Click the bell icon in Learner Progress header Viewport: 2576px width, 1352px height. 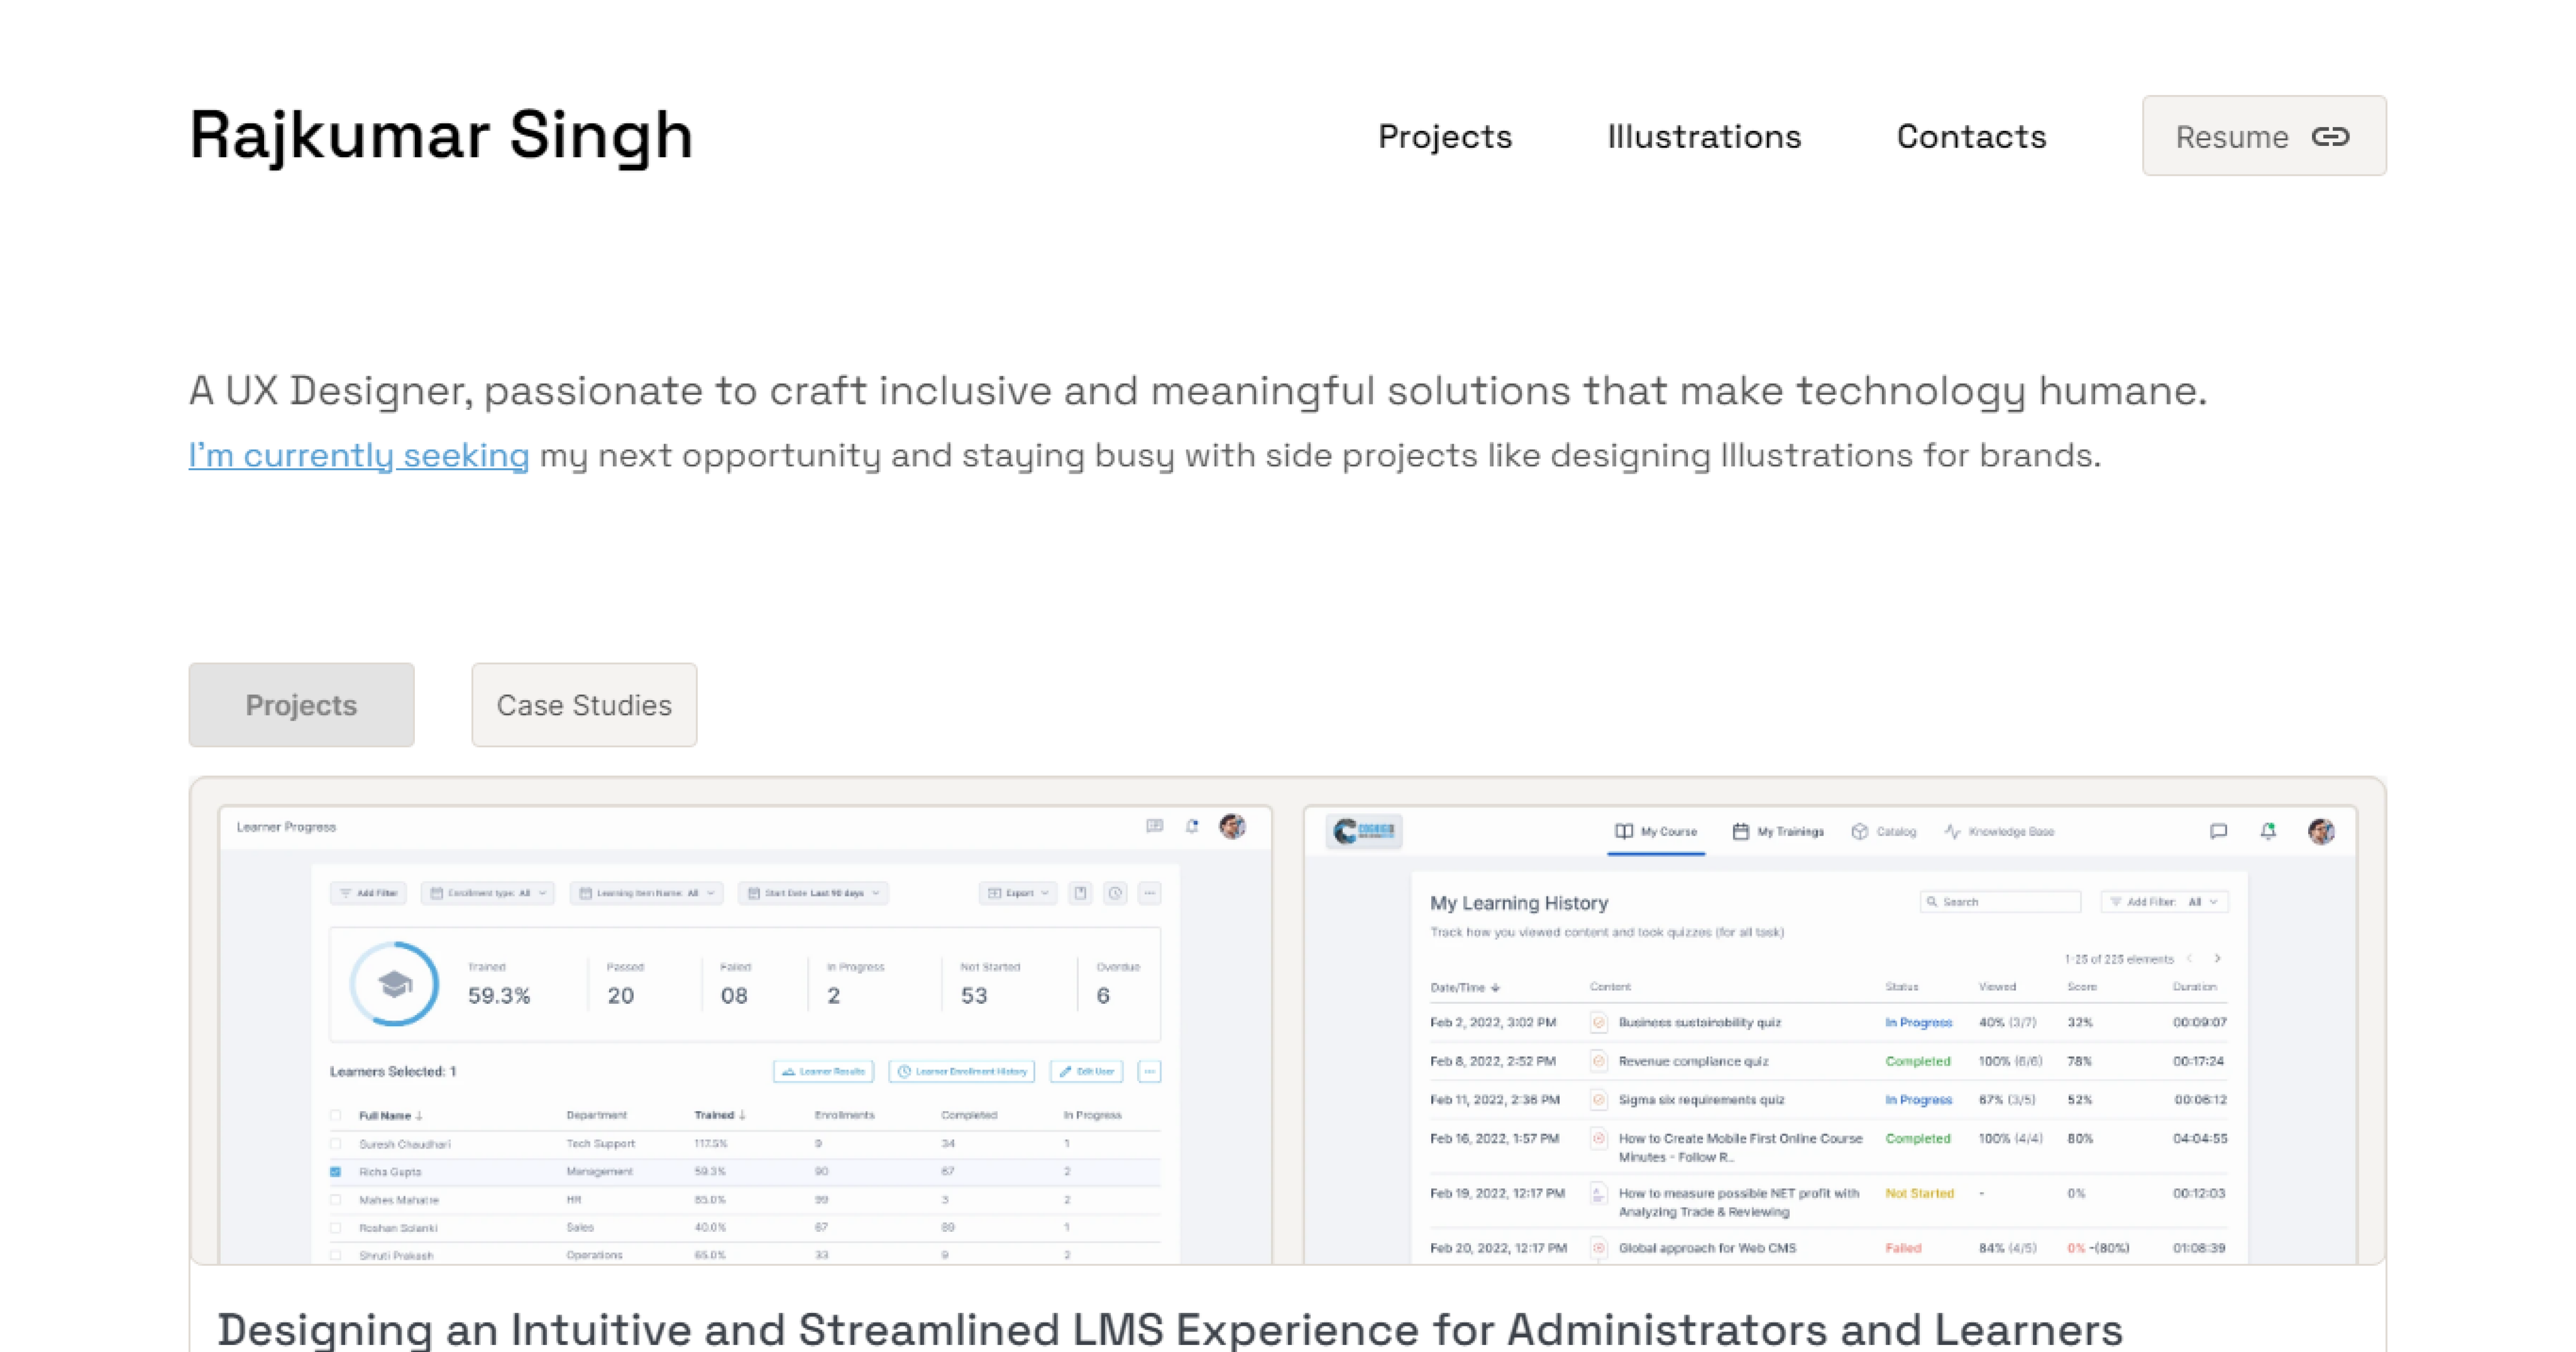click(x=1192, y=826)
